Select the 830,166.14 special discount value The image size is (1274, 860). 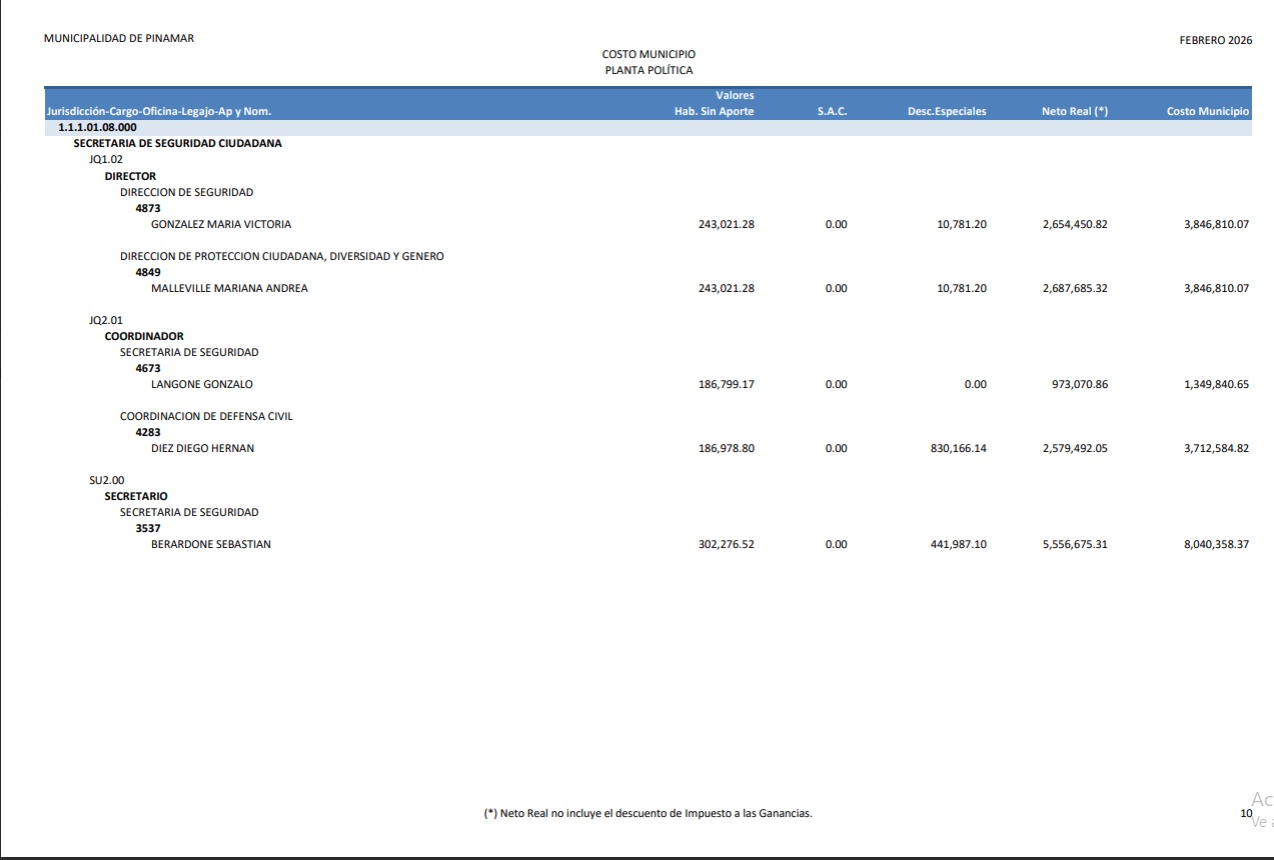click(x=958, y=448)
